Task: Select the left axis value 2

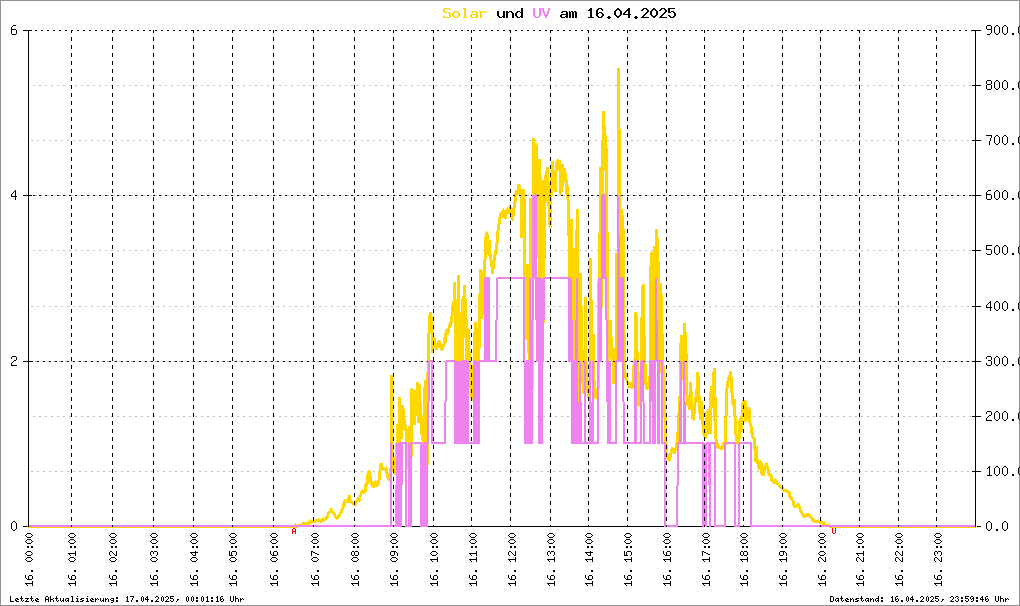Action: tap(13, 361)
